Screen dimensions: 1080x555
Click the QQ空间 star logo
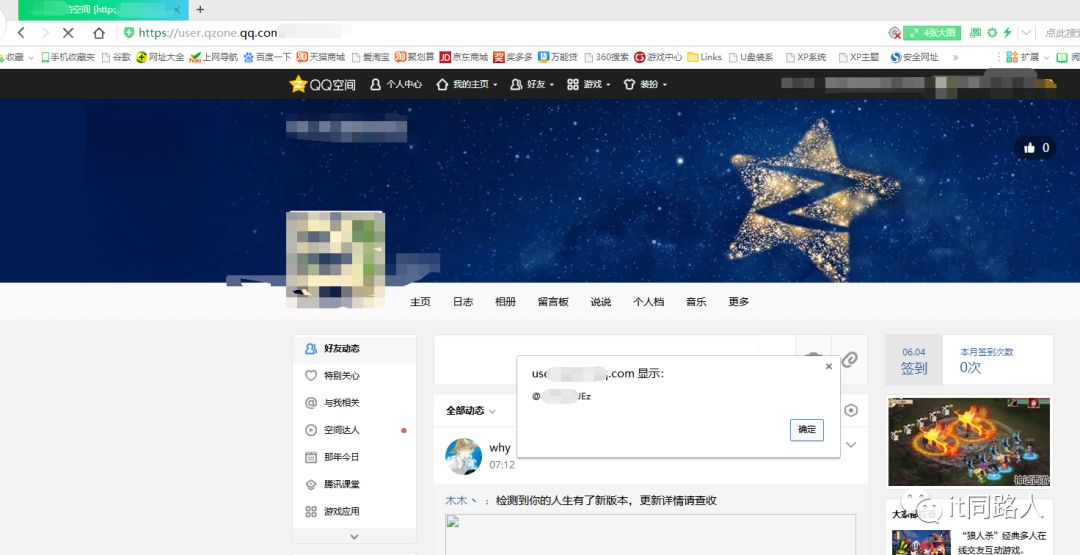(322, 84)
